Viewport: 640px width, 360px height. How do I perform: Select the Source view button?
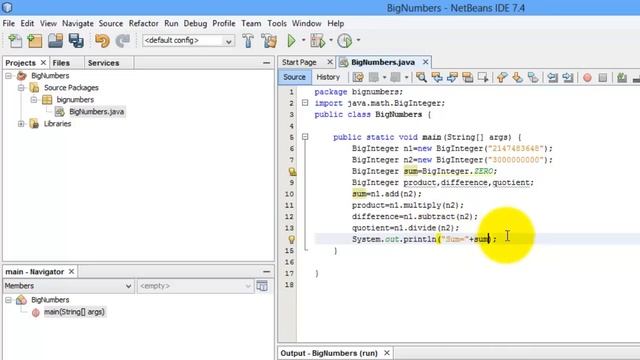294,77
